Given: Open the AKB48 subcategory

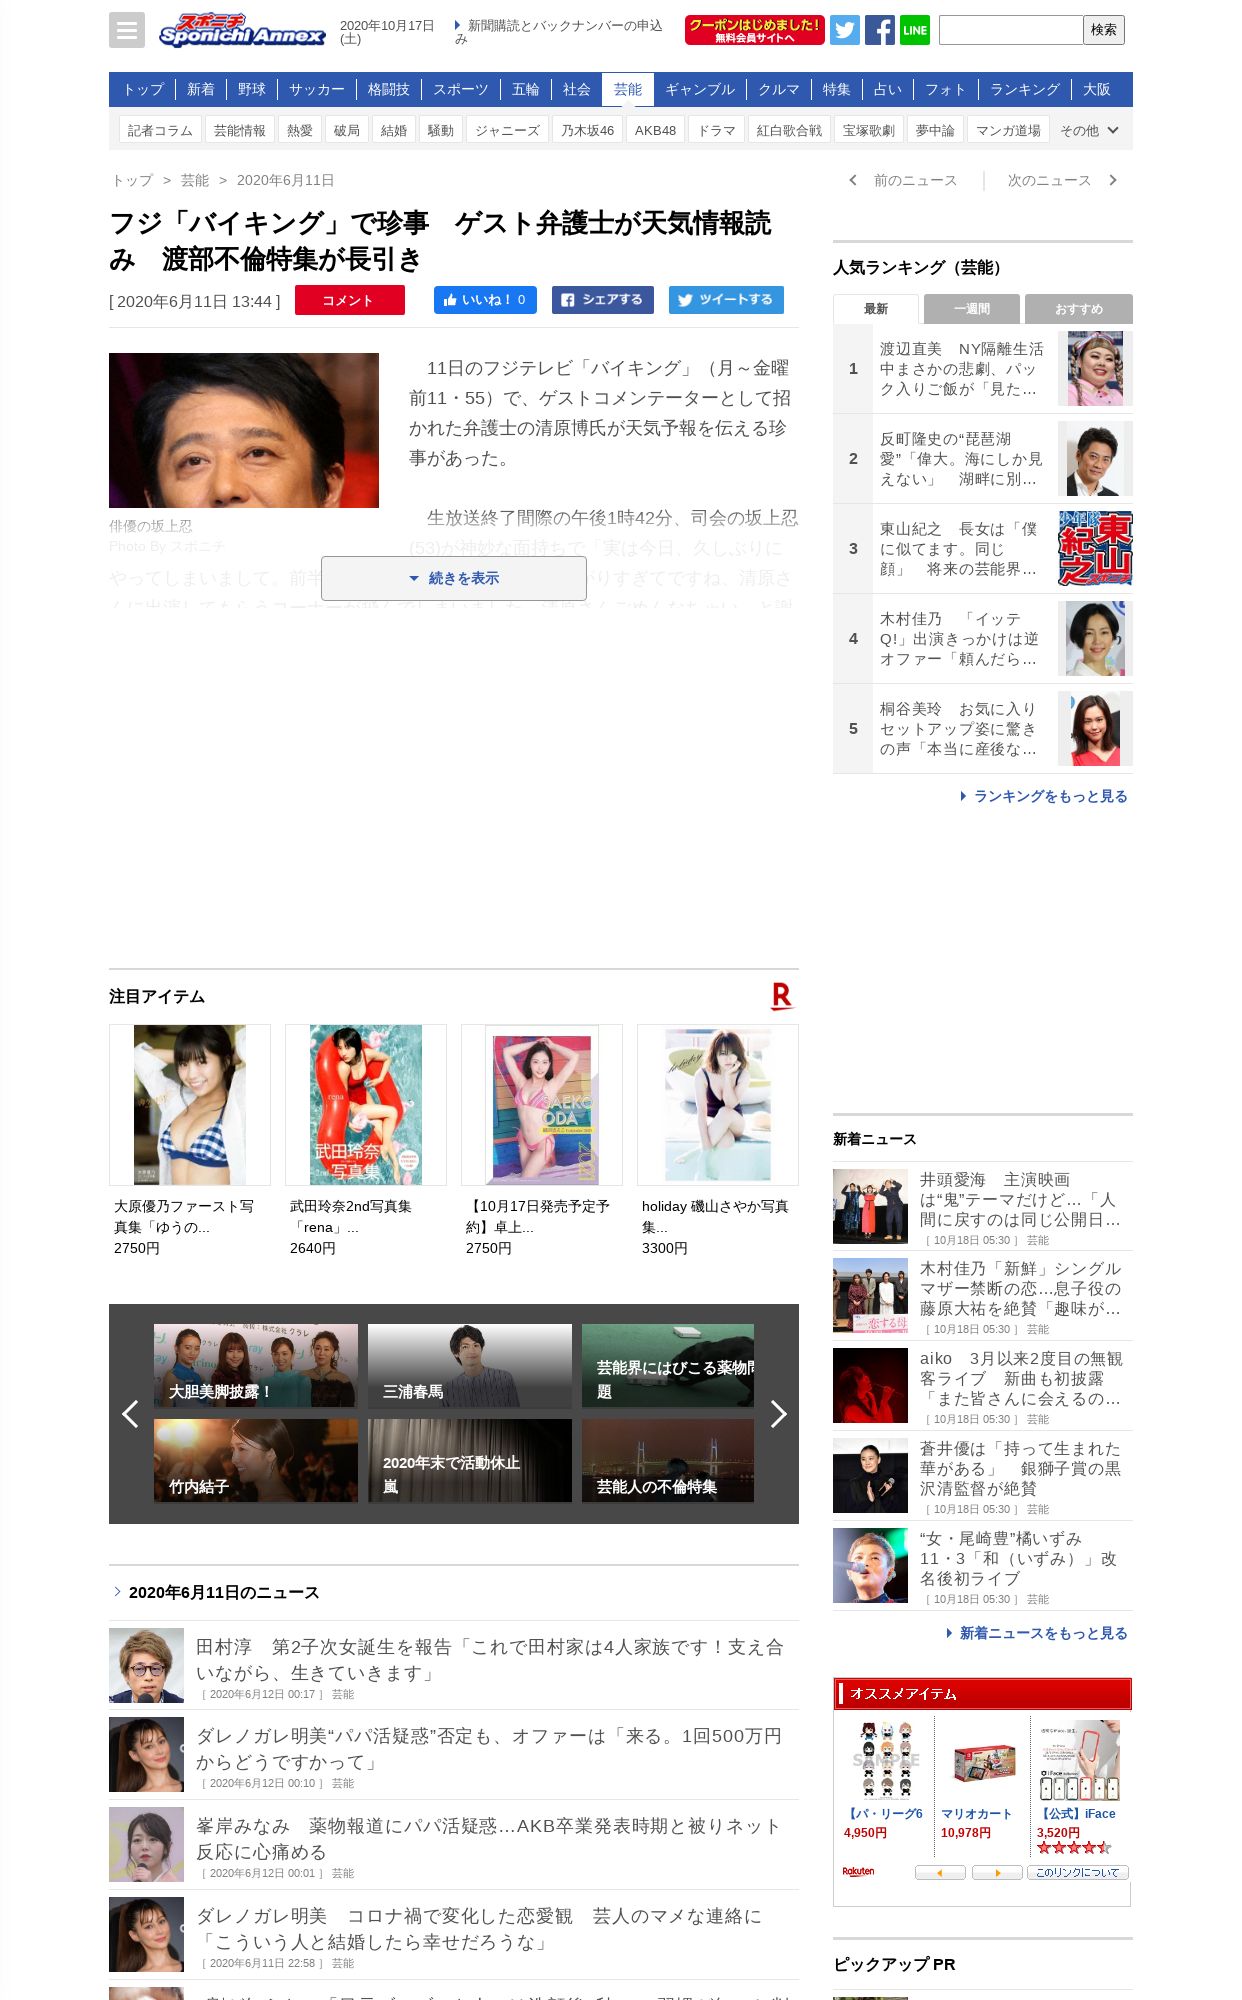Looking at the screenshot, I should 656,131.
